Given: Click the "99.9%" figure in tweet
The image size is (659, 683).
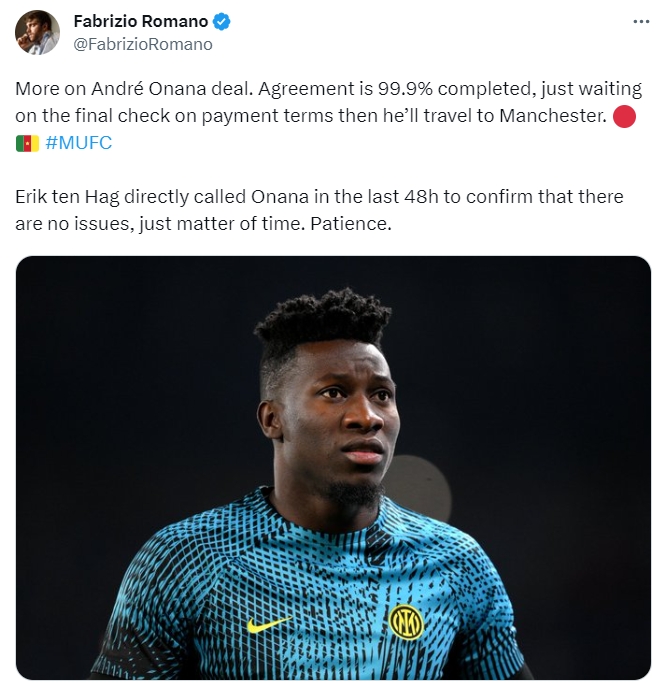Looking at the screenshot, I should [405, 89].
